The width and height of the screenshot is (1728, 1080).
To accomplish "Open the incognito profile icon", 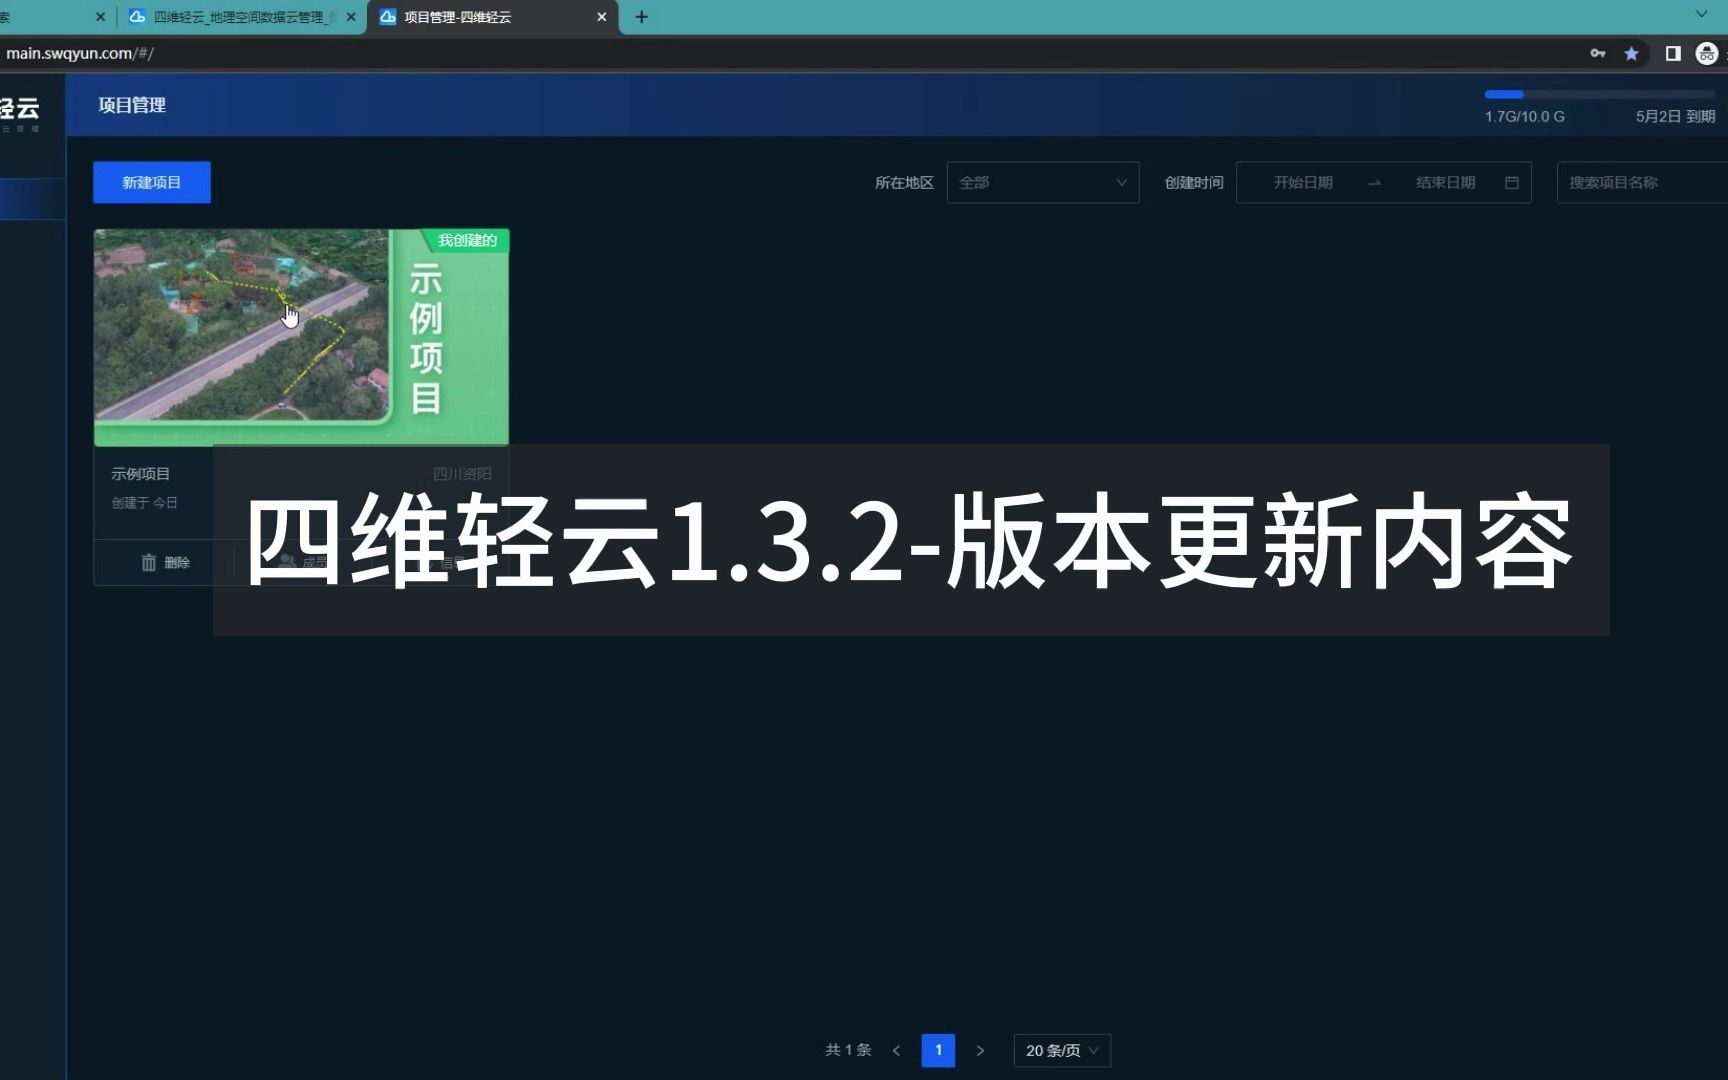I will click(1707, 54).
